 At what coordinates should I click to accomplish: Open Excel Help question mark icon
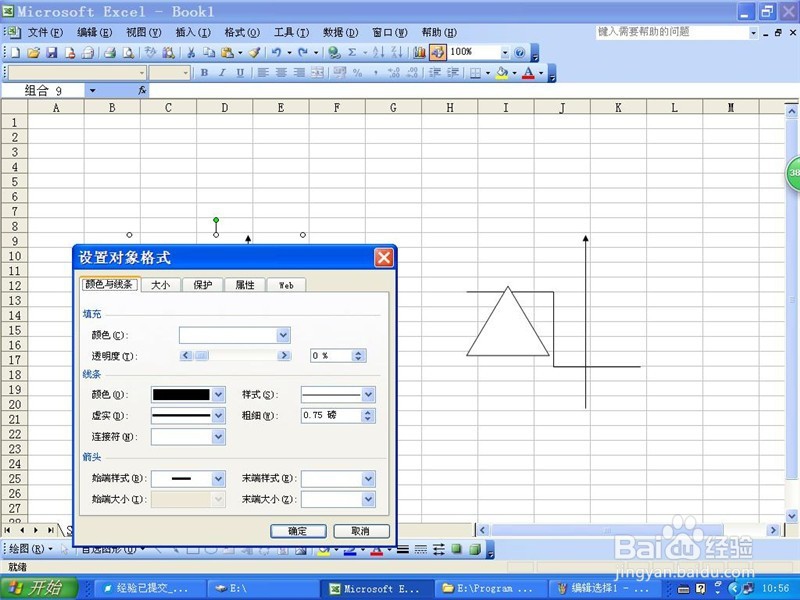[519, 53]
